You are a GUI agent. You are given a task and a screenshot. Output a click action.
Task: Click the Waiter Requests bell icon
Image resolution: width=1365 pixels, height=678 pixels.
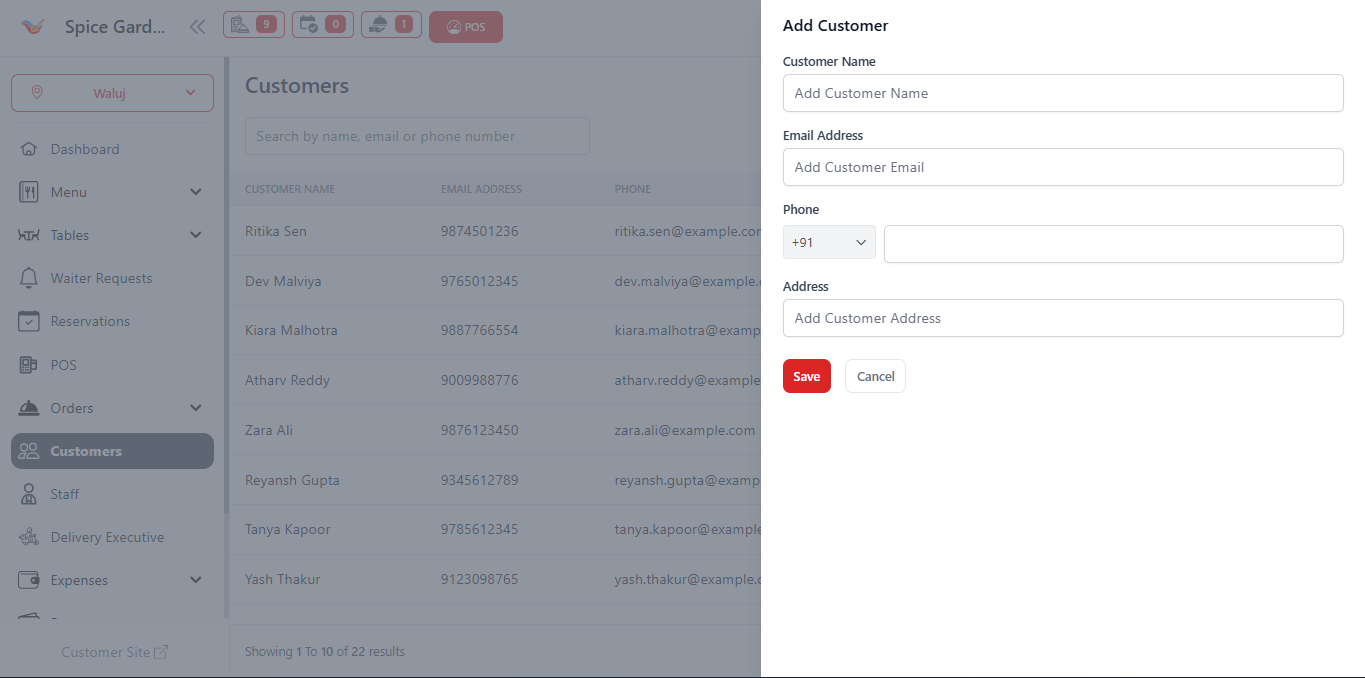31,278
